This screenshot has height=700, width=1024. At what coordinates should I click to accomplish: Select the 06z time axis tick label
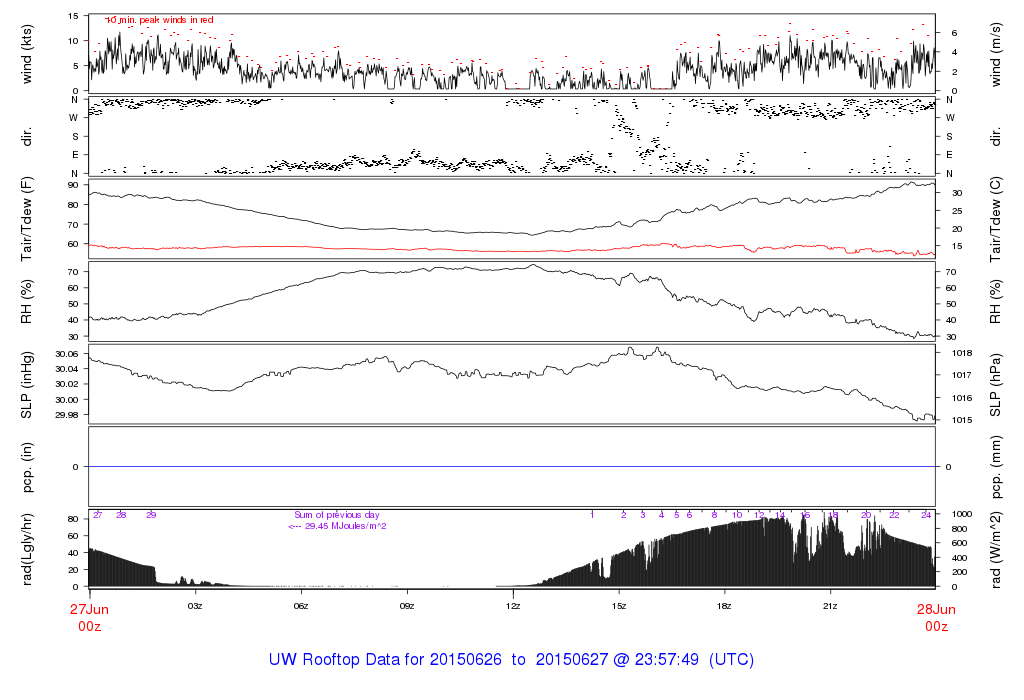(301, 606)
